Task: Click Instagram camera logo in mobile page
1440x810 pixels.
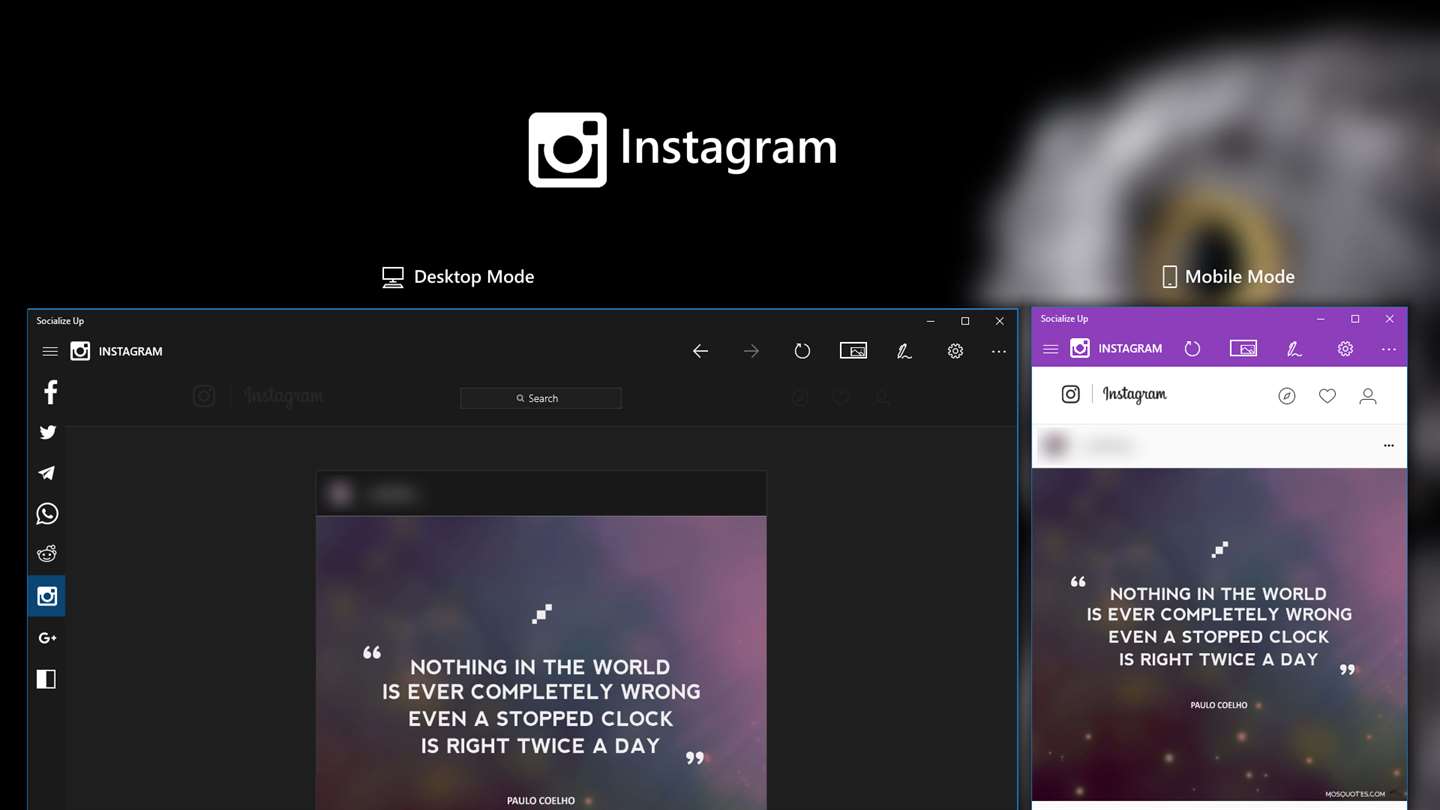Action: coord(1071,394)
